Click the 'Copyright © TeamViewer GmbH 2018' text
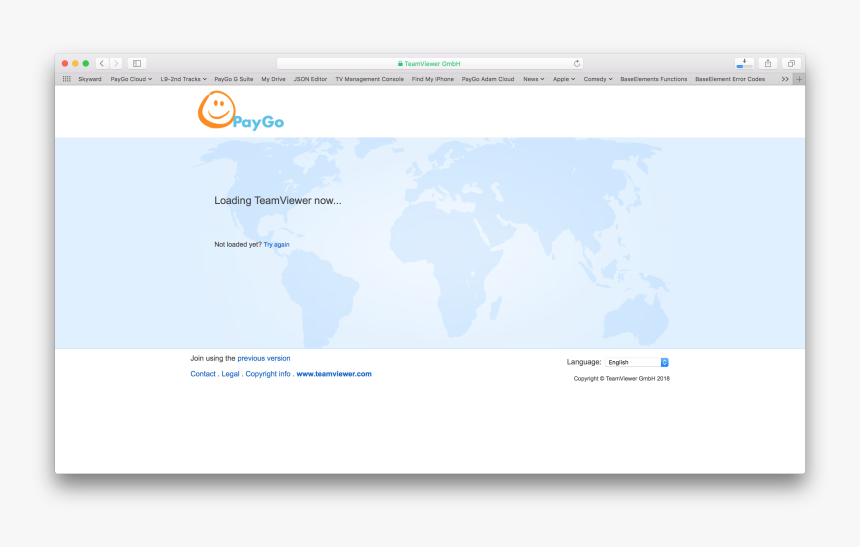Image resolution: width=860 pixels, height=547 pixels. (621, 379)
